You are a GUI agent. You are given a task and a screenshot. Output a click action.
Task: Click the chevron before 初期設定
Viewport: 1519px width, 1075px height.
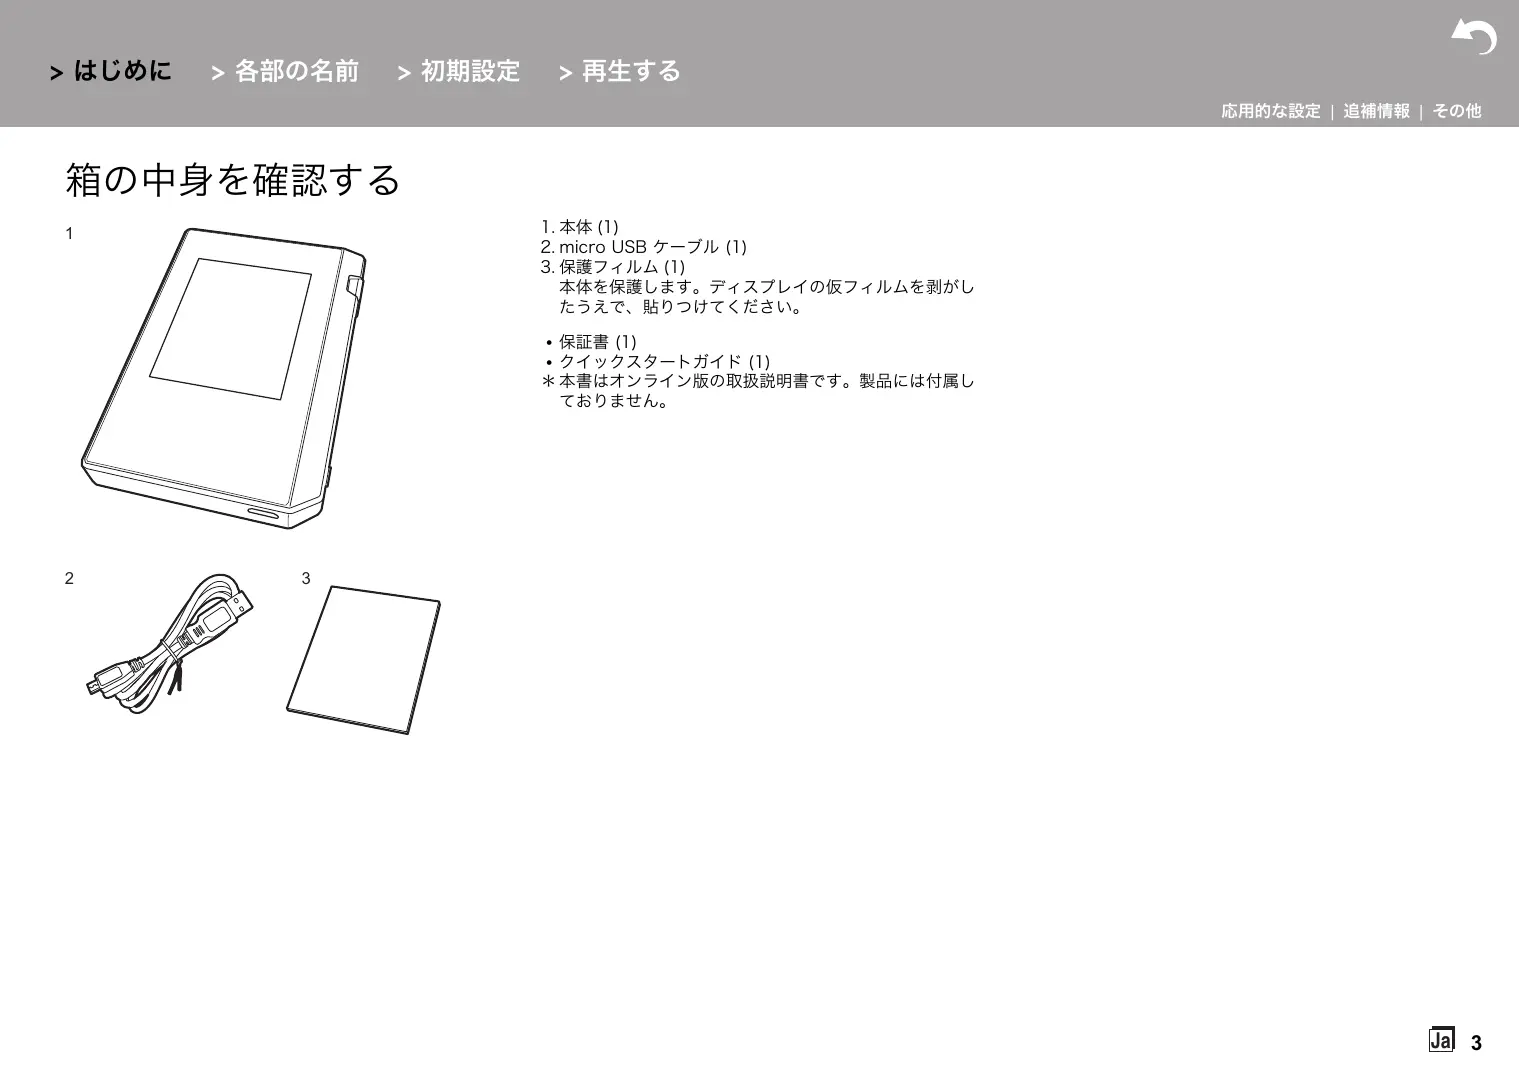click(404, 73)
